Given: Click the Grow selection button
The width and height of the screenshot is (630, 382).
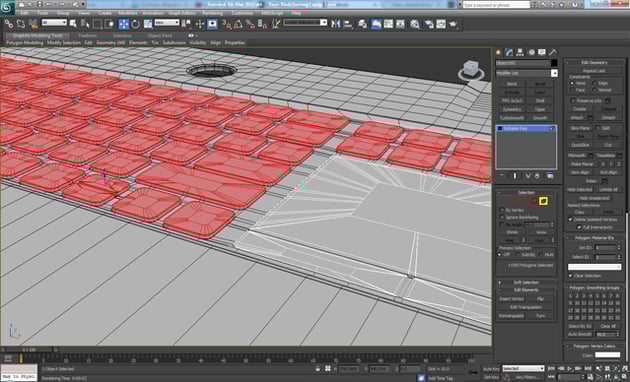Looking at the screenshot, I should pyautogui.click(x=541, y=232).
